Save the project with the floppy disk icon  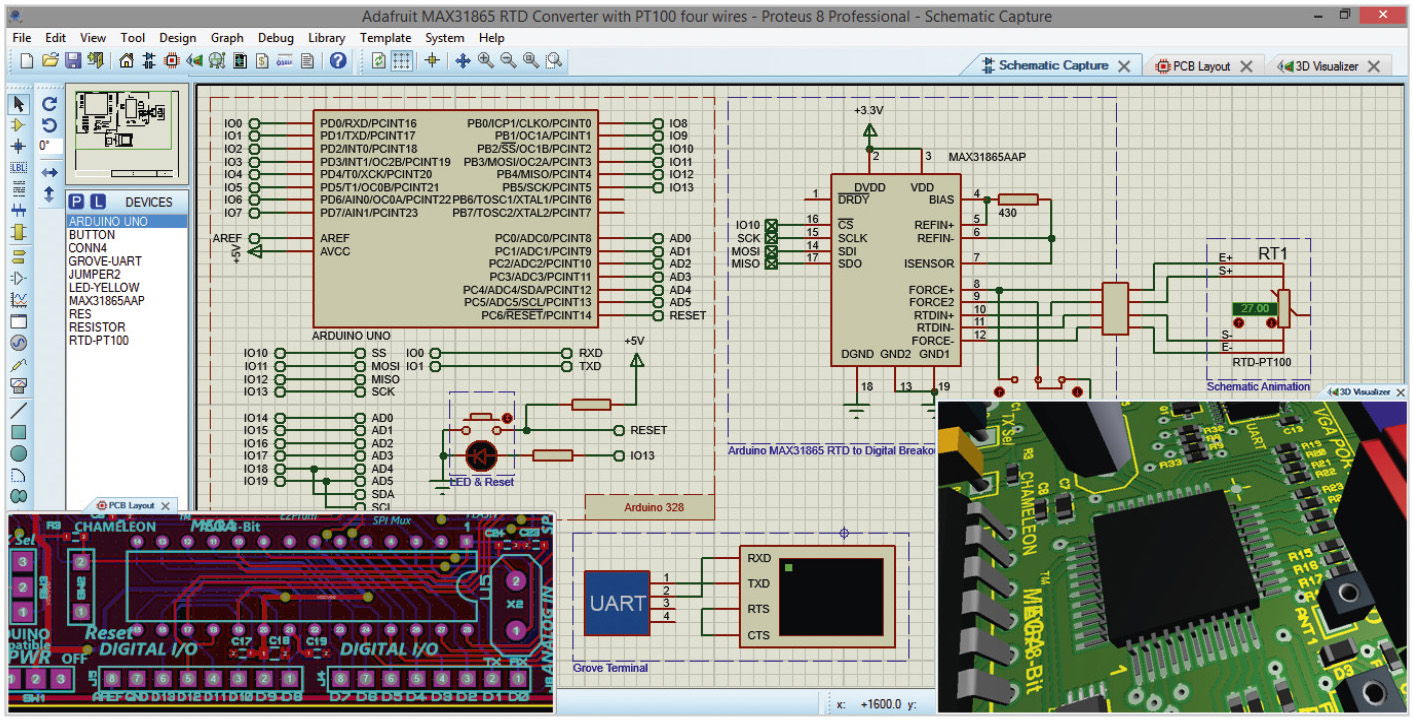(73, 60)
